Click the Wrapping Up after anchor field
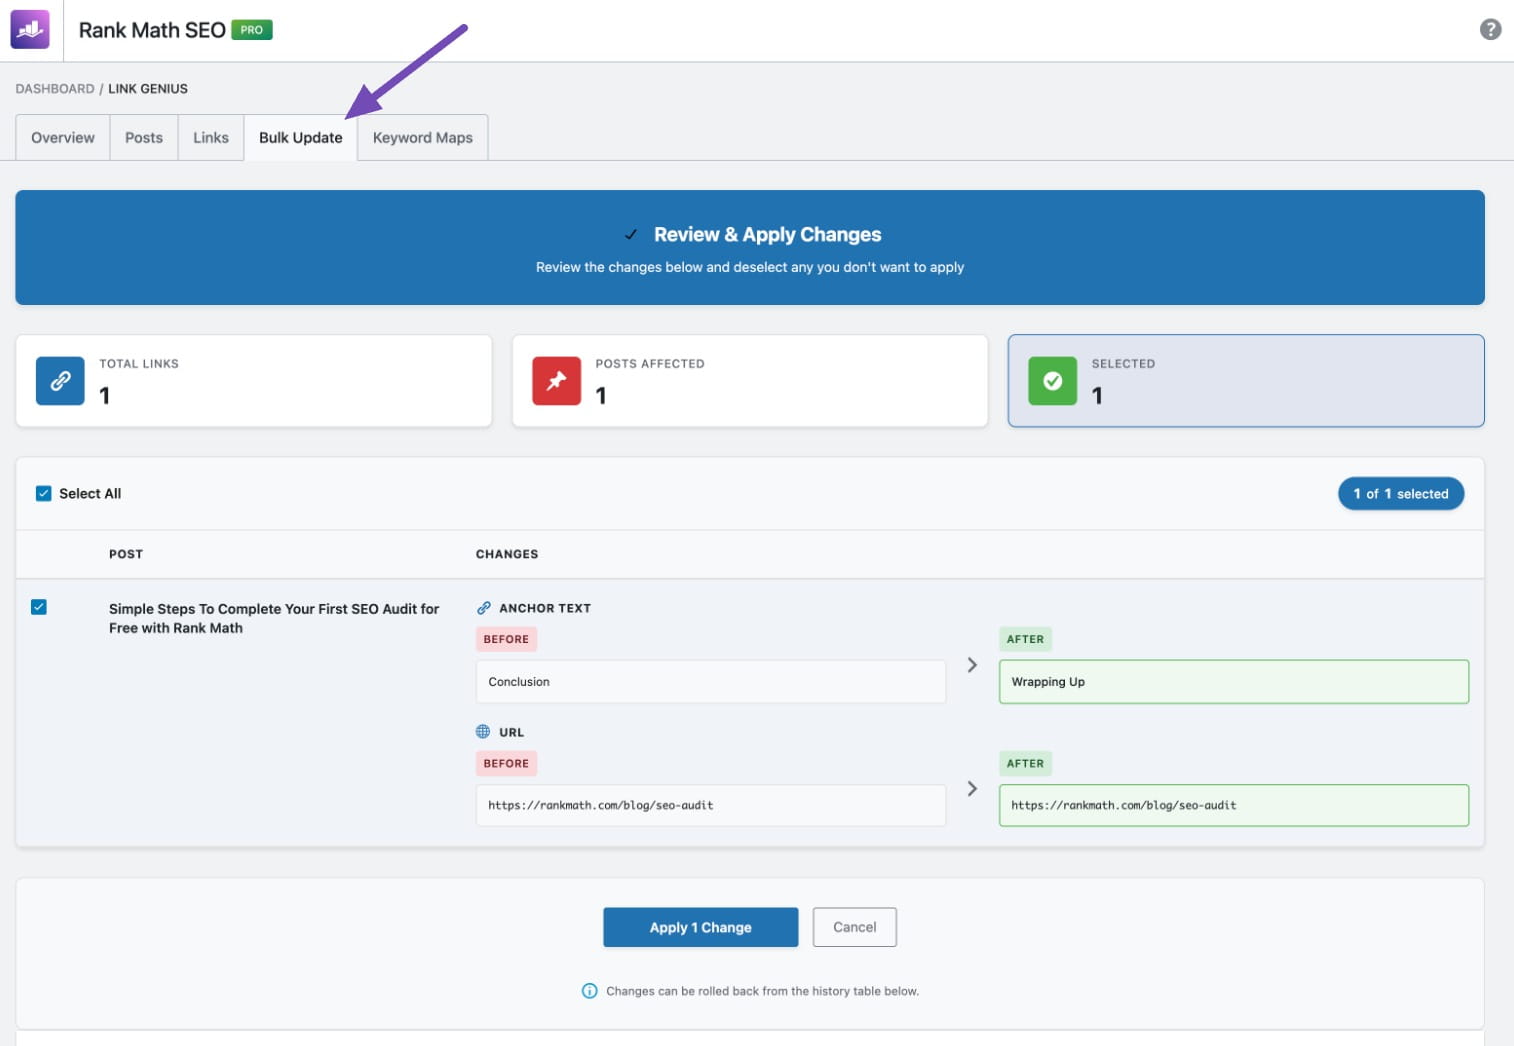Screen dimensions: 1514x1046 point(1233,682)
